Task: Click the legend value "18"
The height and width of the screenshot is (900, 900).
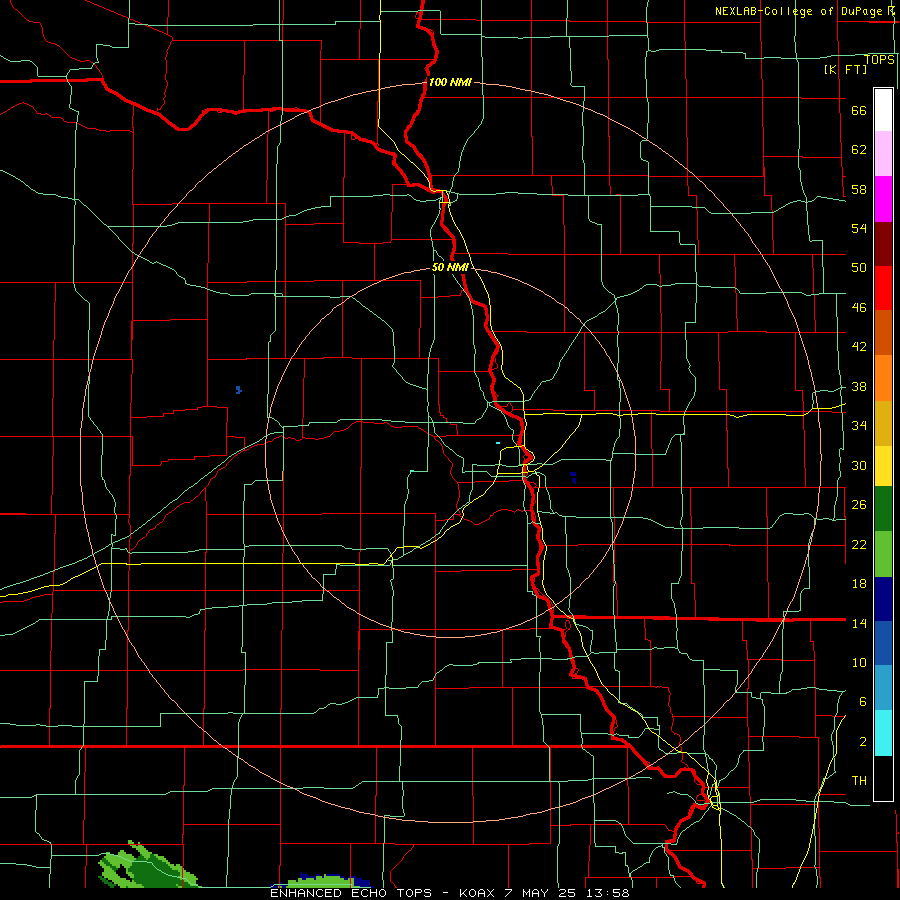Action: (859, 584)
